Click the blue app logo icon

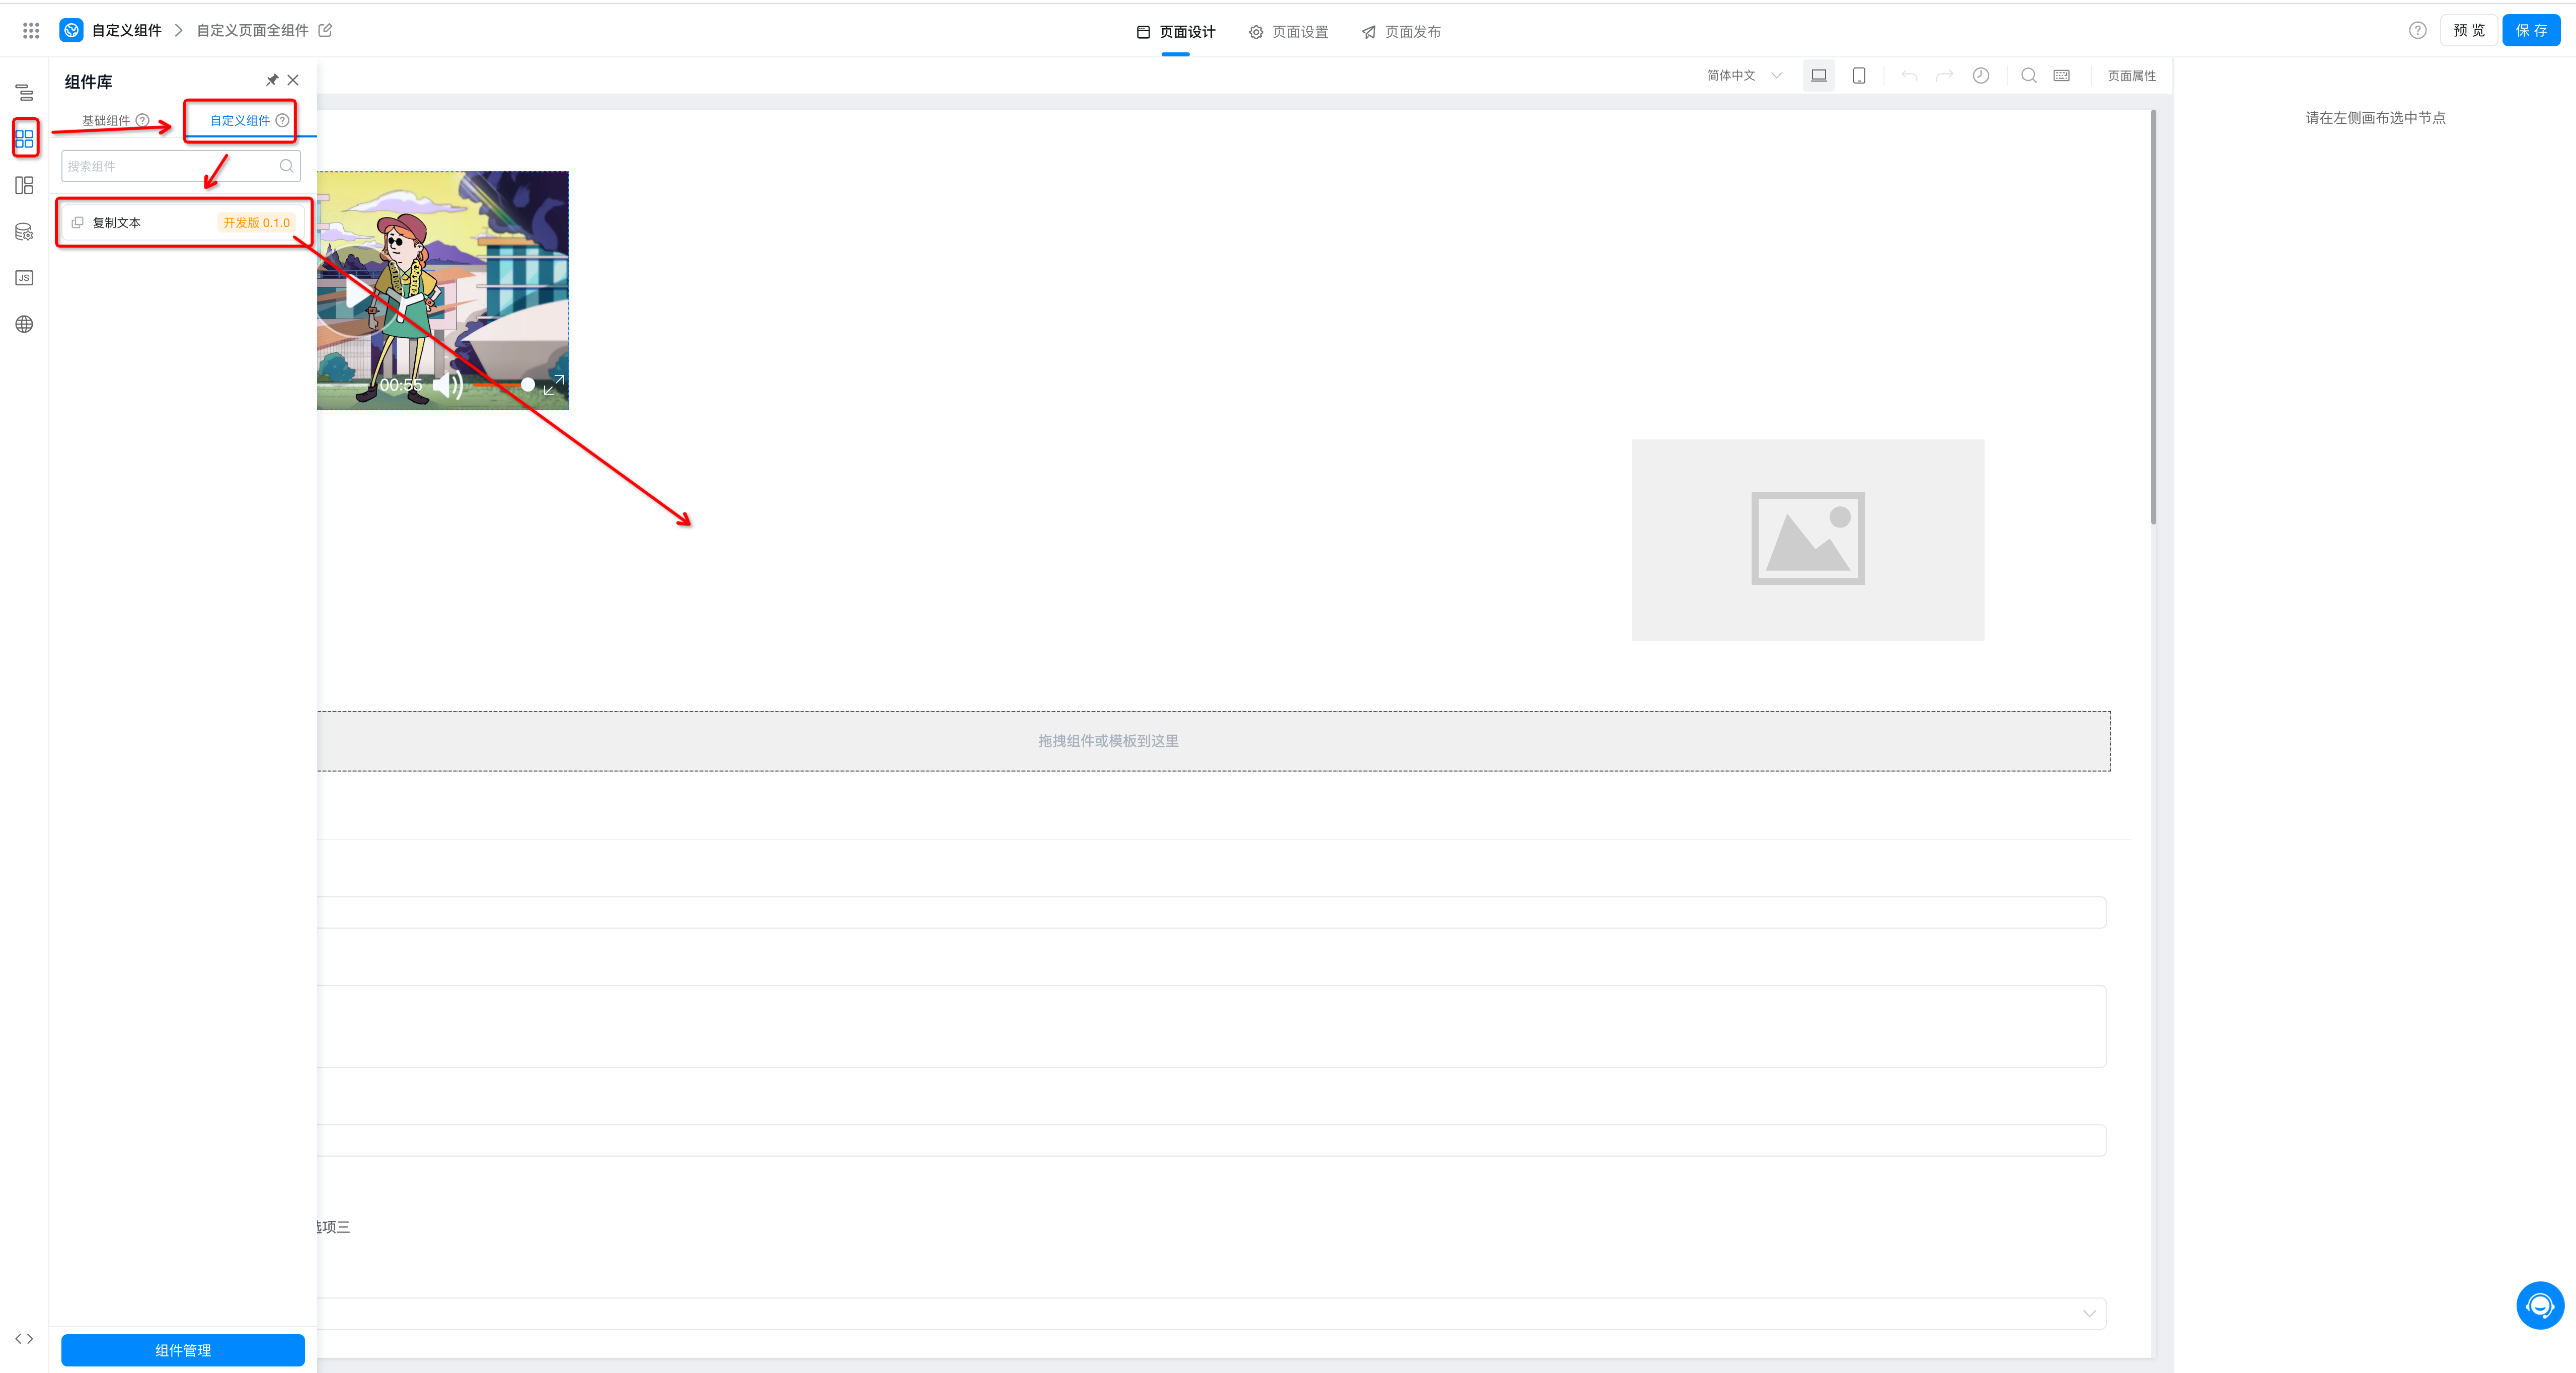pos(71,31)
